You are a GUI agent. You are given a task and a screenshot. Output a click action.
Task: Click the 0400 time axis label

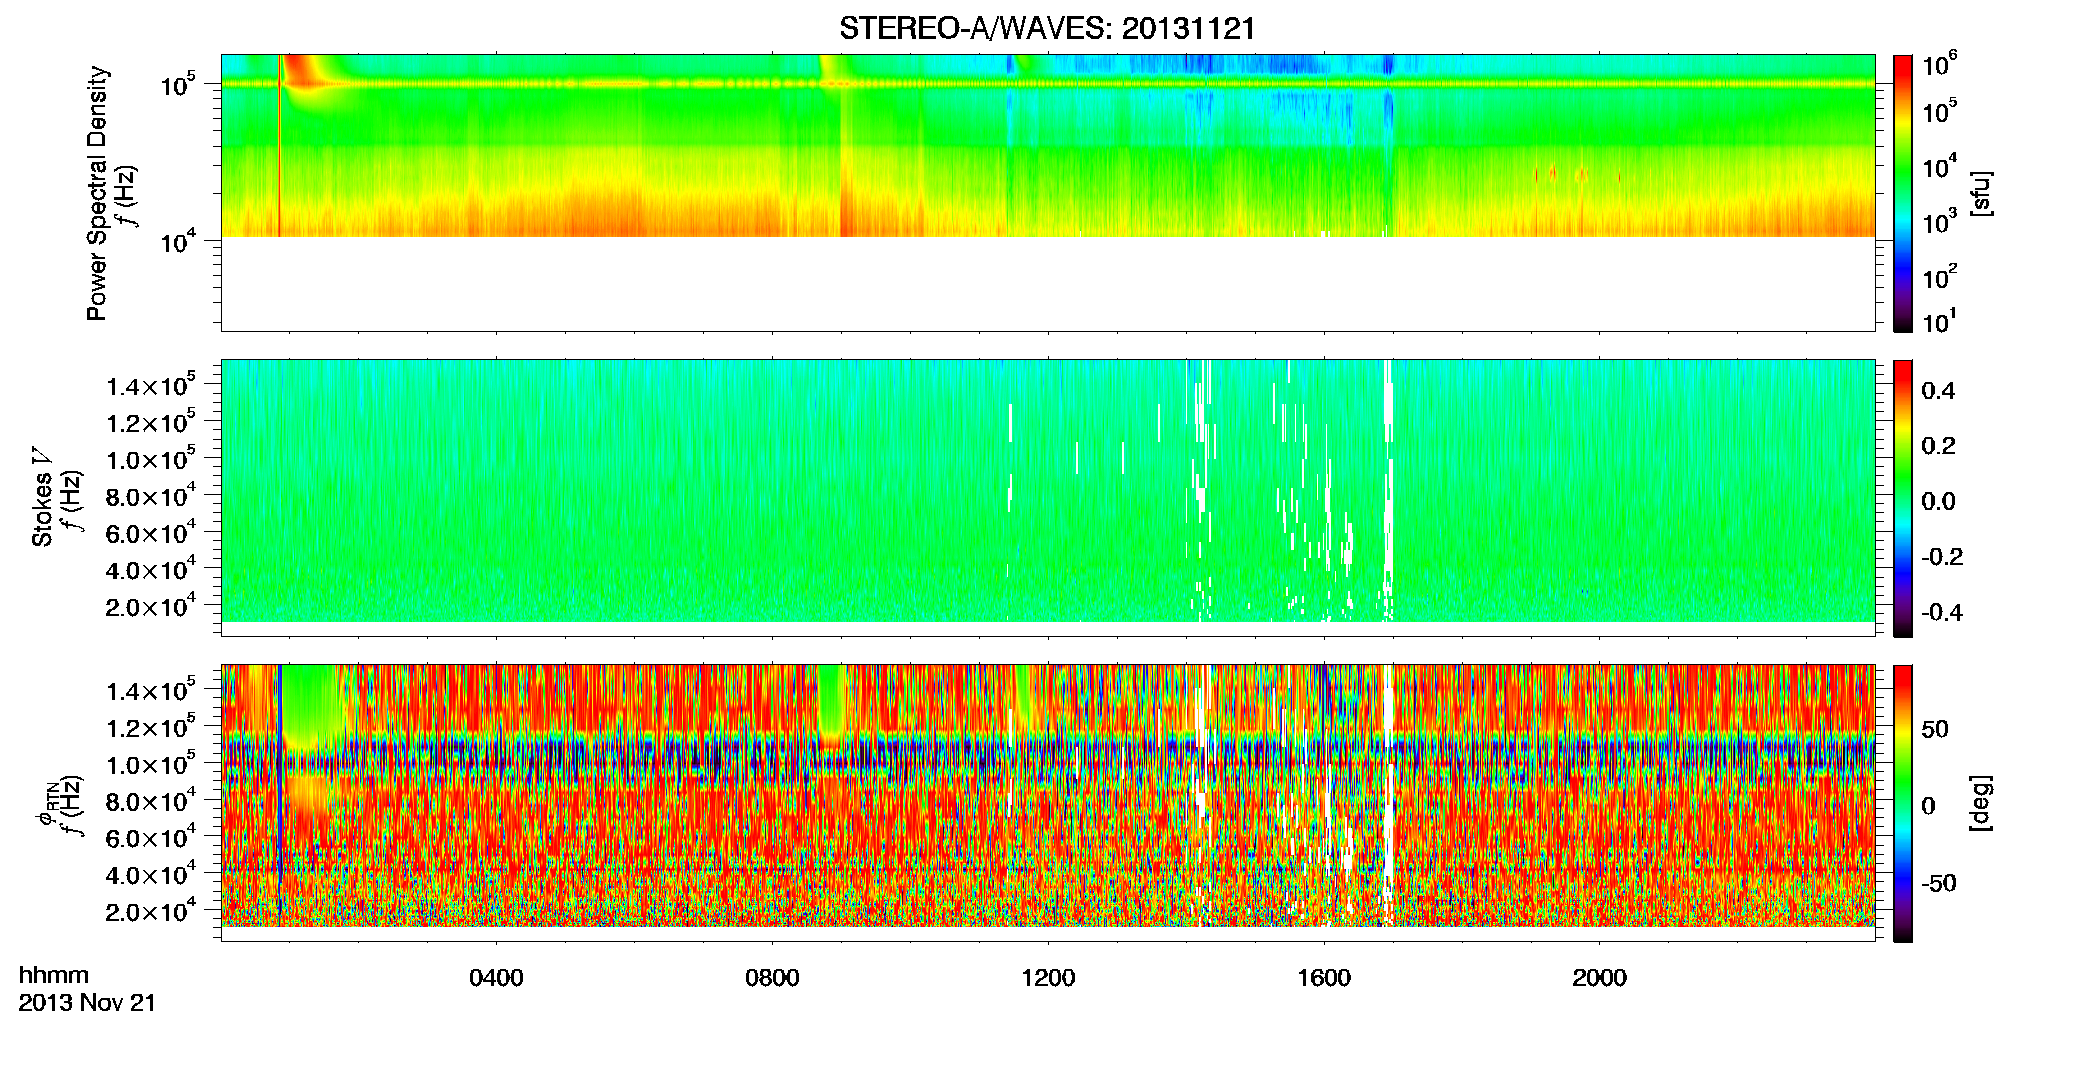click(496, 978)
